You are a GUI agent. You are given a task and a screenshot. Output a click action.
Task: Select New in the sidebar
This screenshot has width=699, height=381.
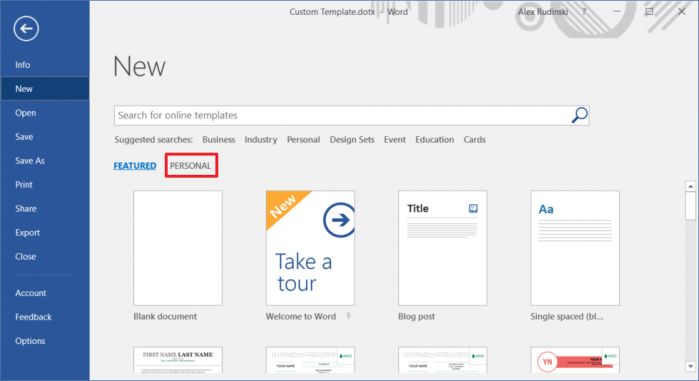click(45, 89)
